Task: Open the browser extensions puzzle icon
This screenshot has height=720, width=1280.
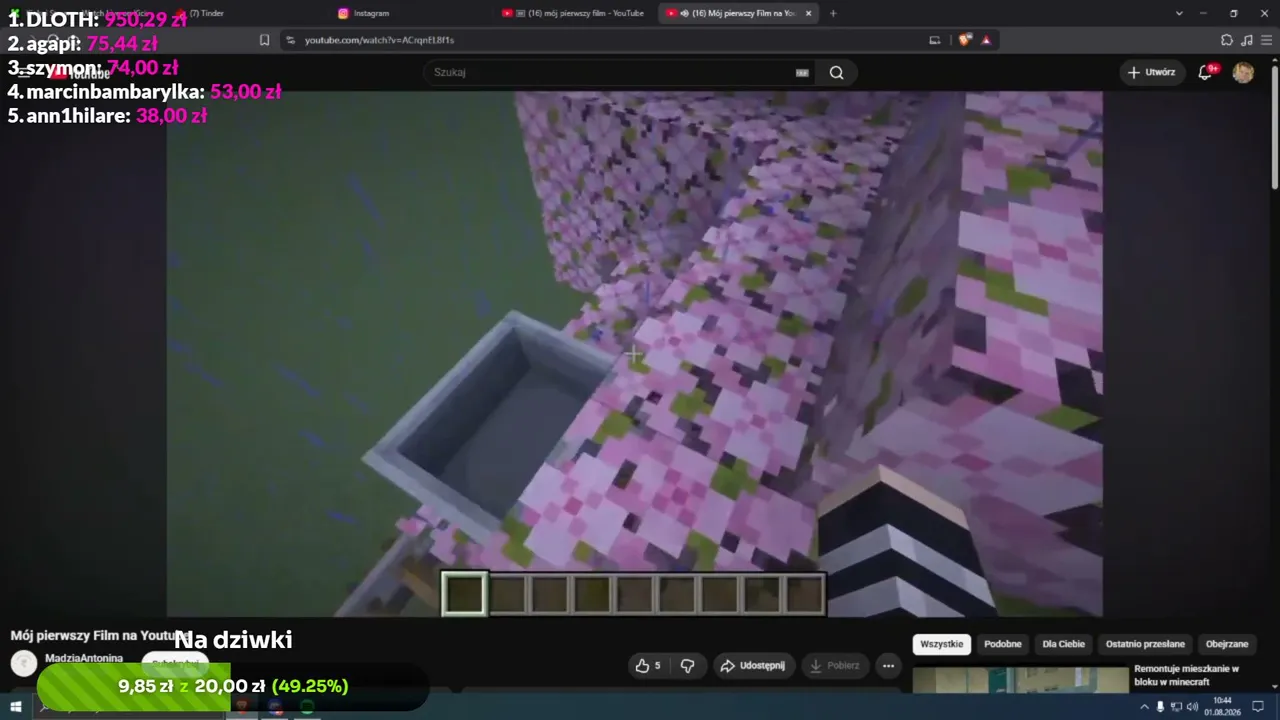Action: coord(1227,40)
